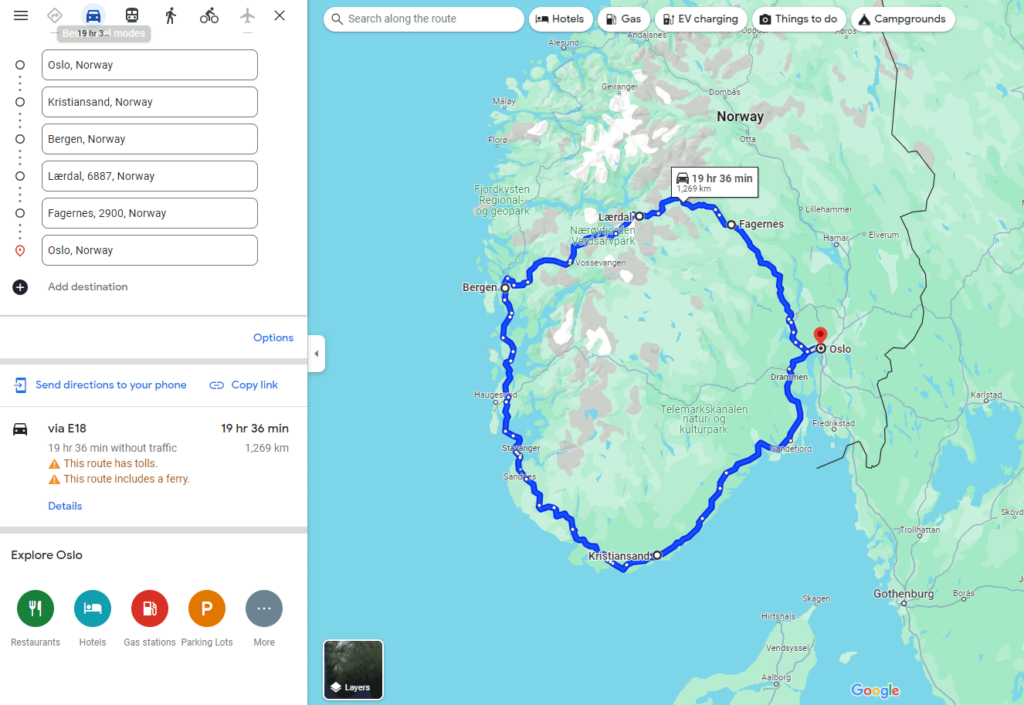Switch to Cycling travel mode
Viewport: 1024px width, 705px height.
point(209,16)
